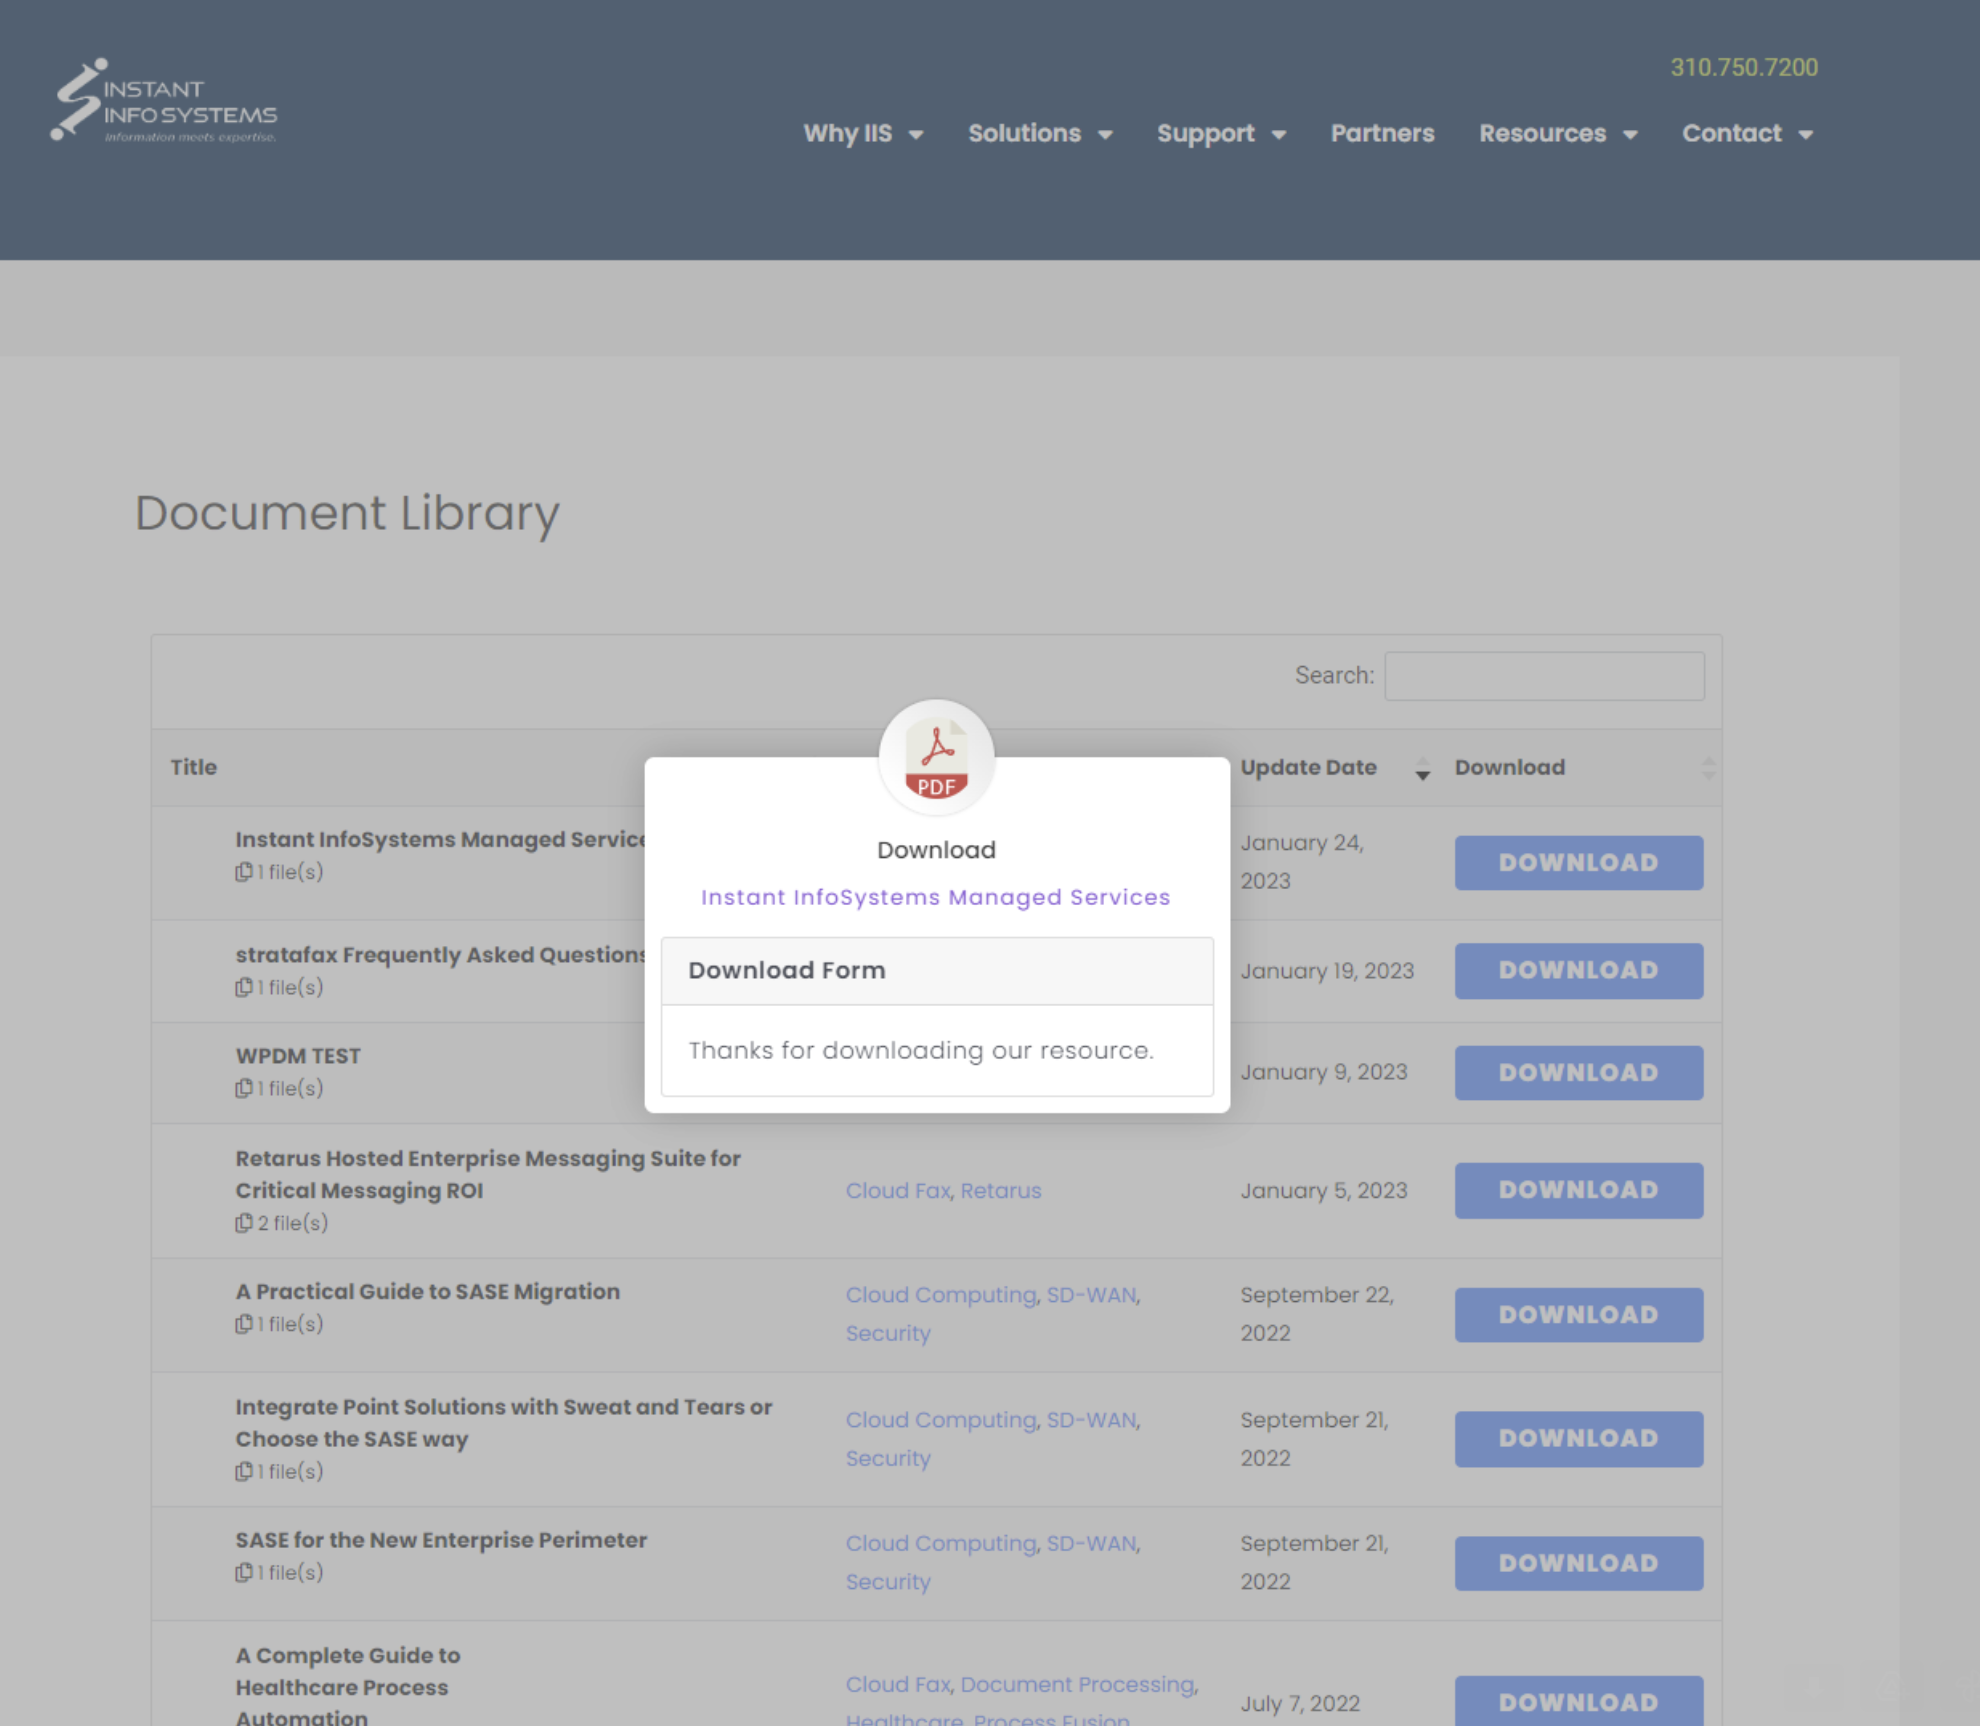Open Document Processing category link
Screen dimensions: 1980x1726
(x=1077, y=1685)
